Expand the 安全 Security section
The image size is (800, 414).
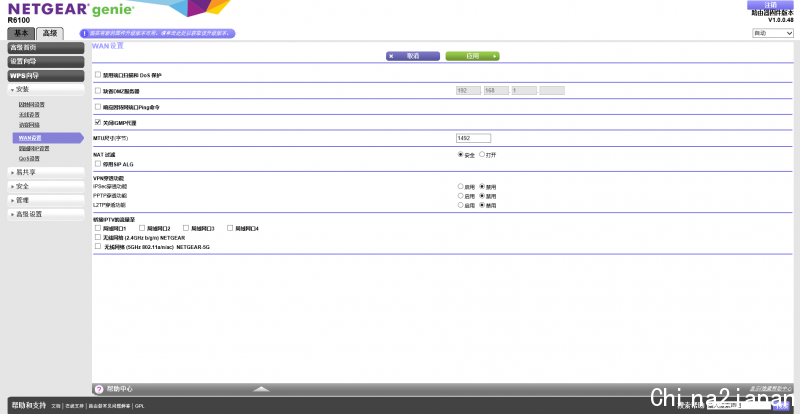point(46,186)
